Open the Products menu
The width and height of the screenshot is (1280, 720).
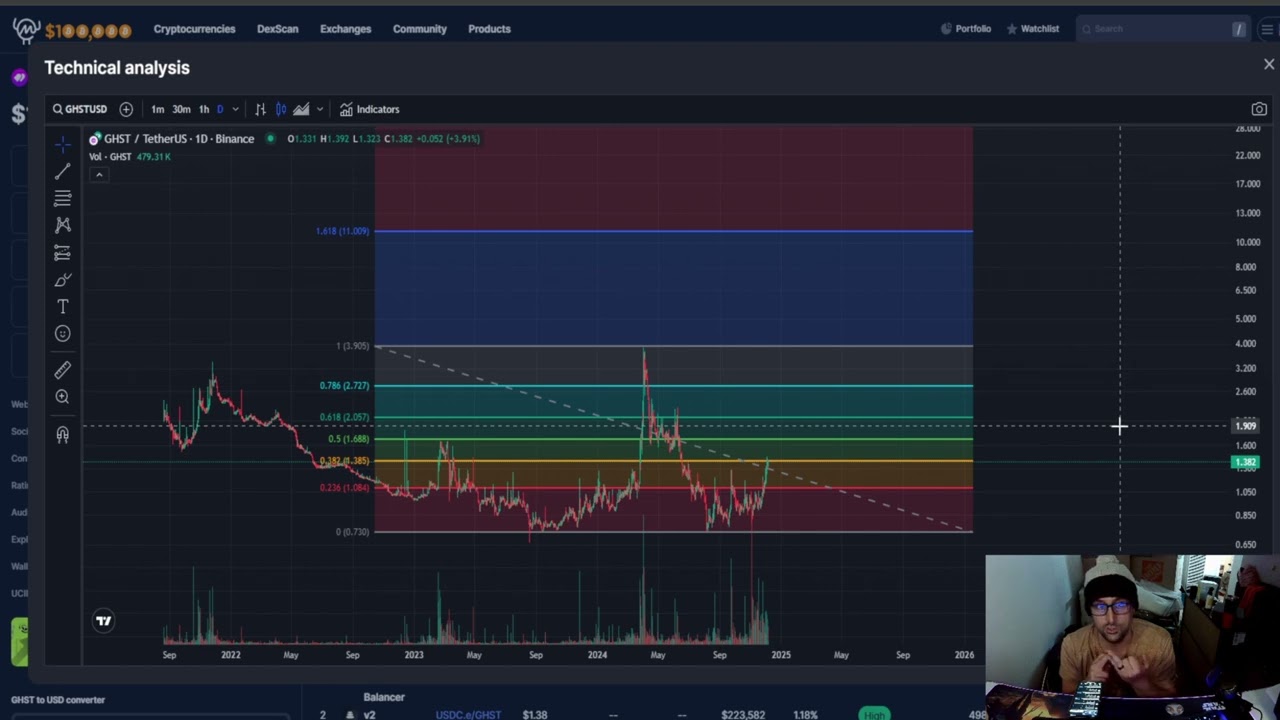click(489, 29)
